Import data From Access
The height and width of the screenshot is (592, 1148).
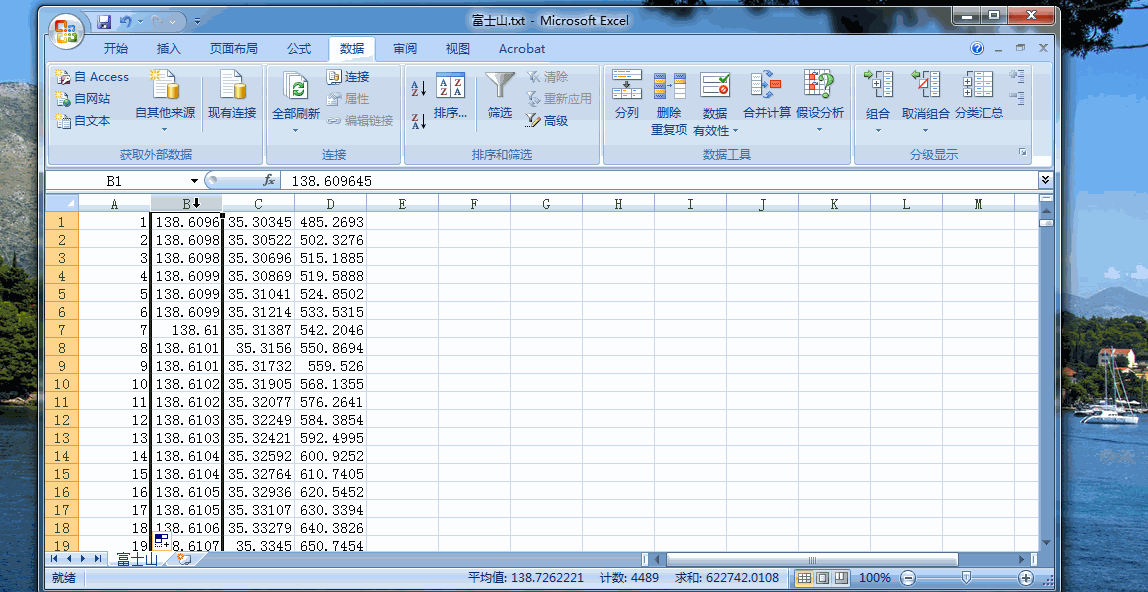[x=92, y=77]
